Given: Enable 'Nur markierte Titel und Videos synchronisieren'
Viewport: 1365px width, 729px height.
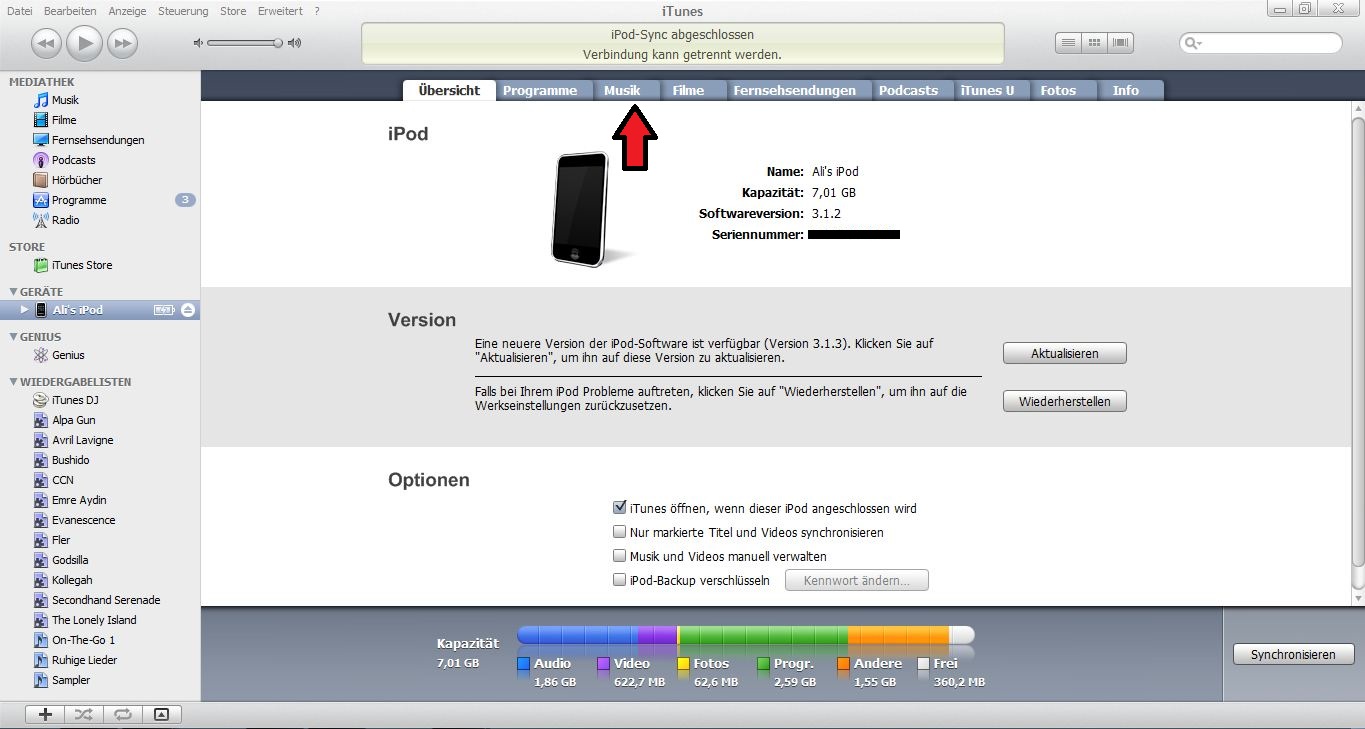Looking at the screenshot, I should [620, 532].
